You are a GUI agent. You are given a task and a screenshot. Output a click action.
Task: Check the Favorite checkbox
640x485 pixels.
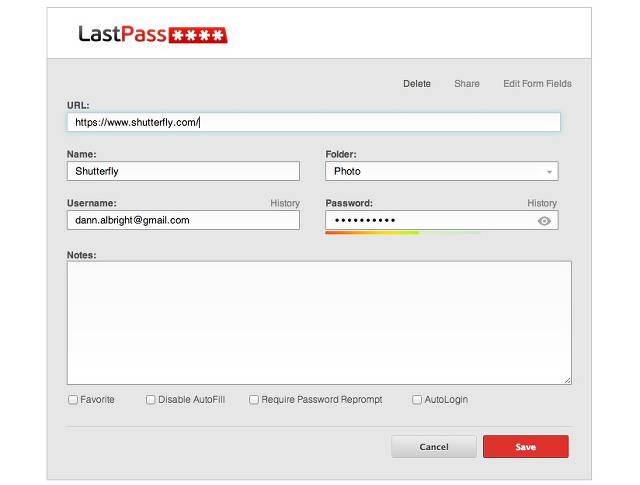pyautogui.click(x=73, y=399)
